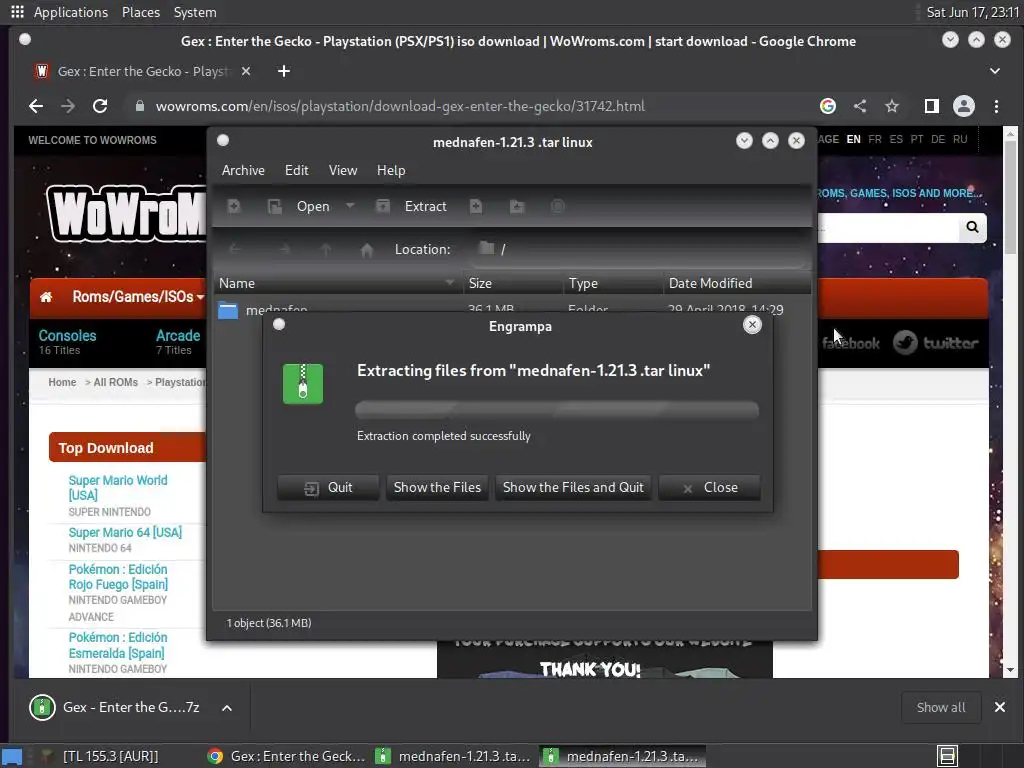Click the Location path field
Screen dimensions: 1024x768
(x=639, y=249)
